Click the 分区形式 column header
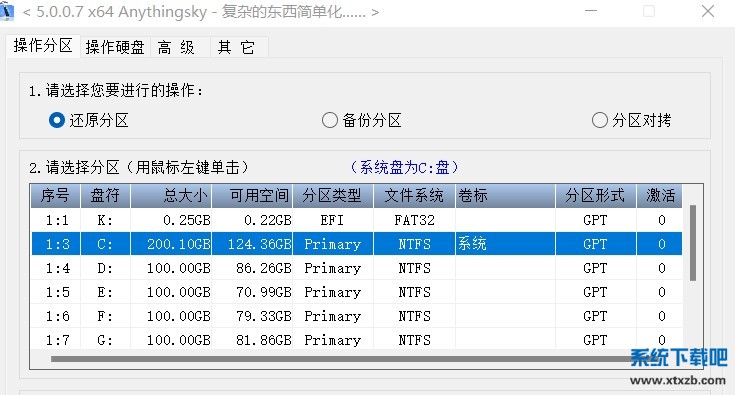This screenshot has width=735, height=395. point(595,195)
